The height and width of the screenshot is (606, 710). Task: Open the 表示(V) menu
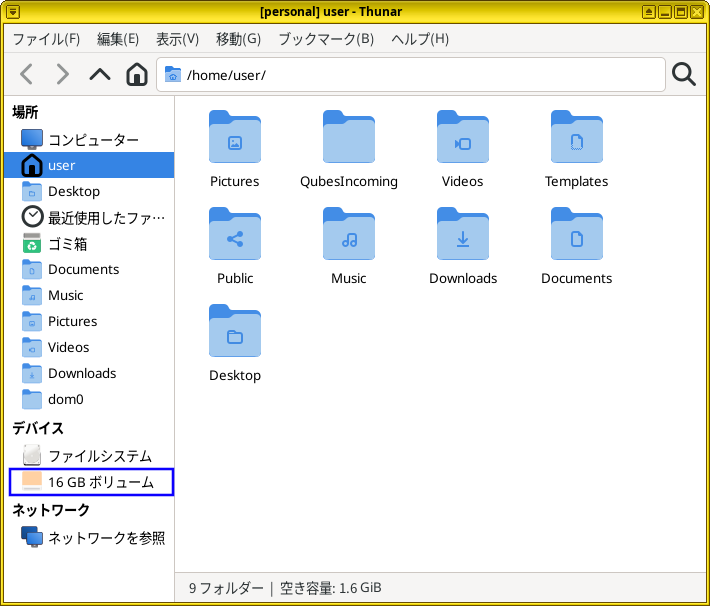coord(178,39)
